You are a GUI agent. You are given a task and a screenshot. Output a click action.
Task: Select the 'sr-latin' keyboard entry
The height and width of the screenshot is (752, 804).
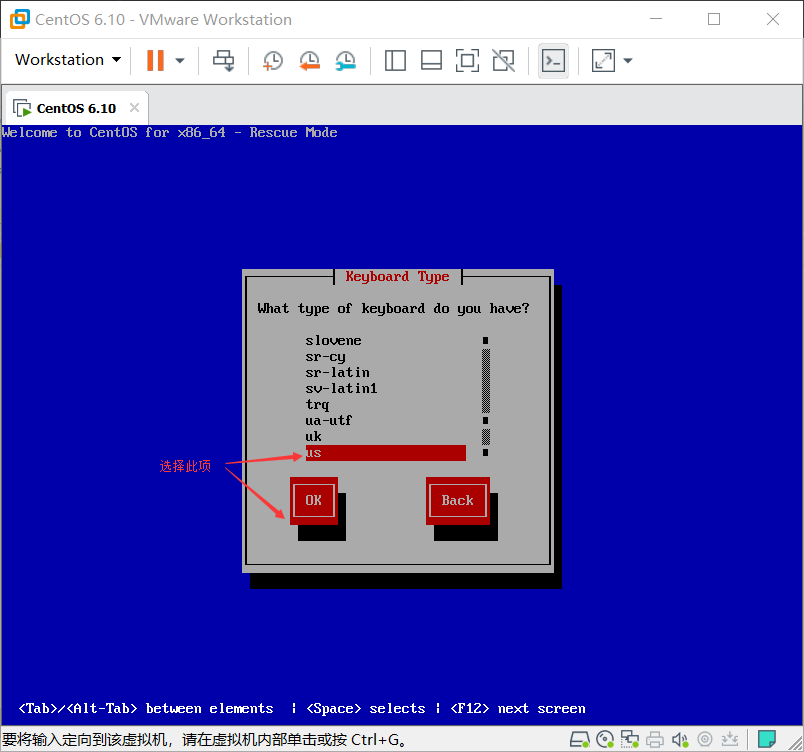pos(386,373)
